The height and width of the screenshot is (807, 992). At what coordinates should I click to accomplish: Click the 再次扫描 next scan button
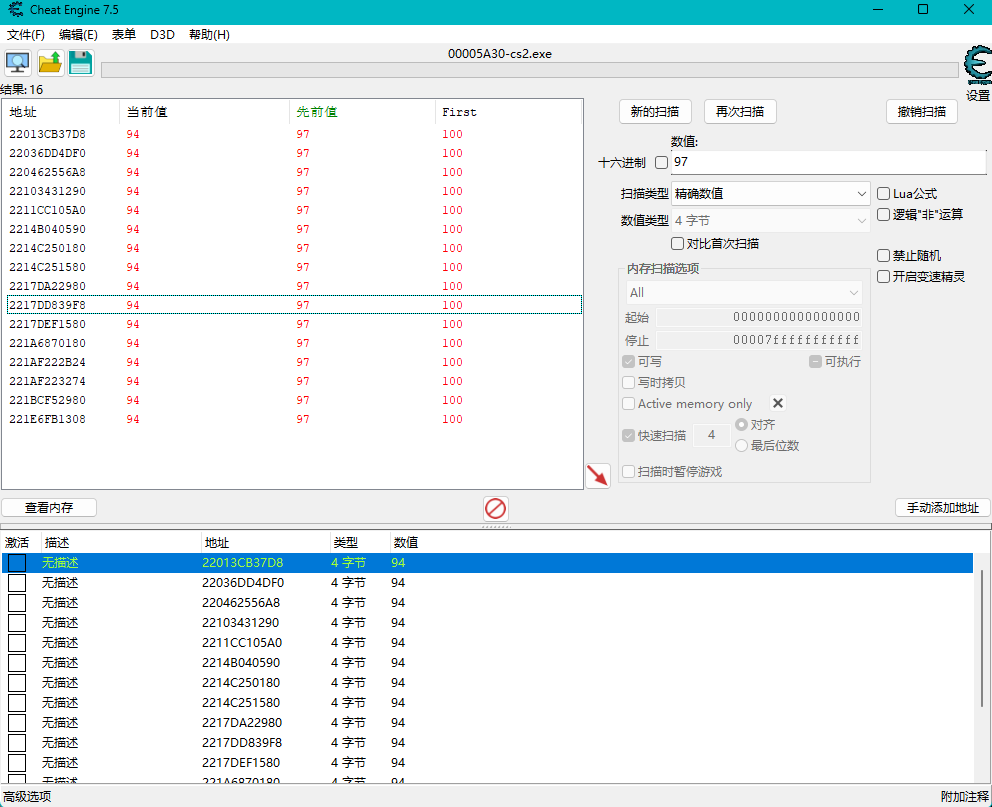(x=740, y=112)
